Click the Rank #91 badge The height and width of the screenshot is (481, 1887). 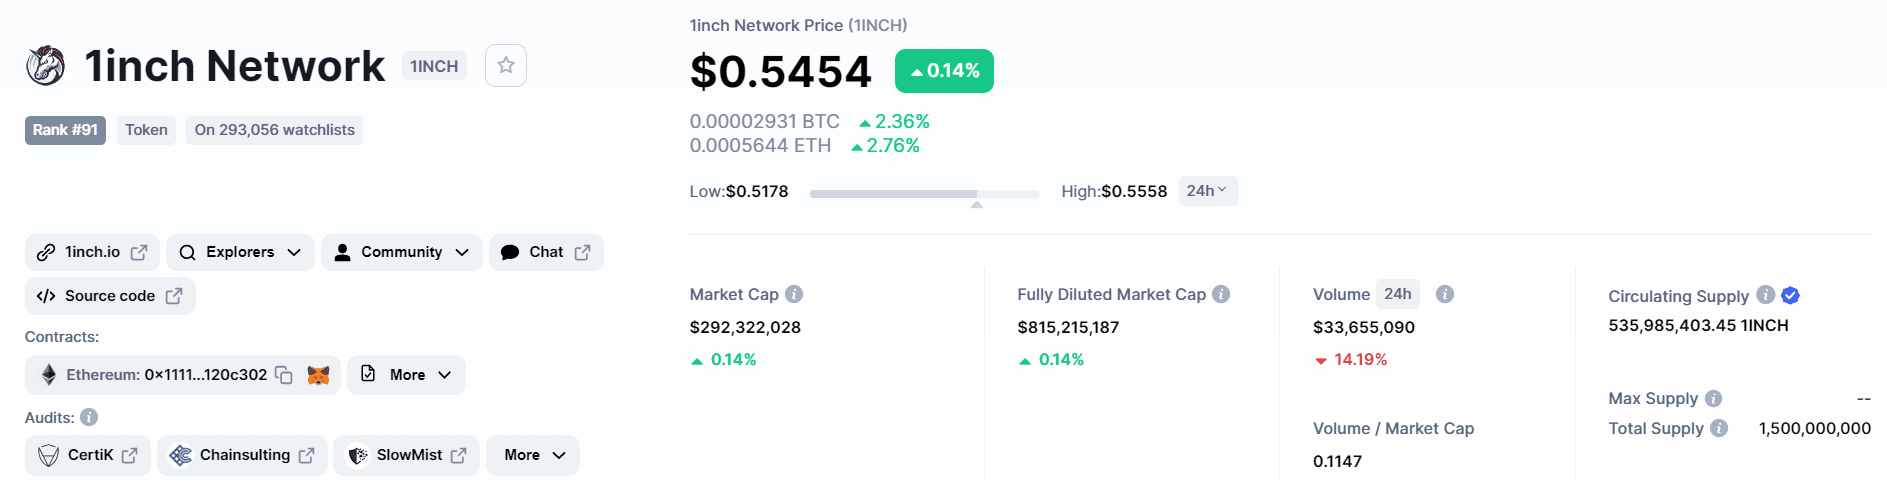click(65, 130)
